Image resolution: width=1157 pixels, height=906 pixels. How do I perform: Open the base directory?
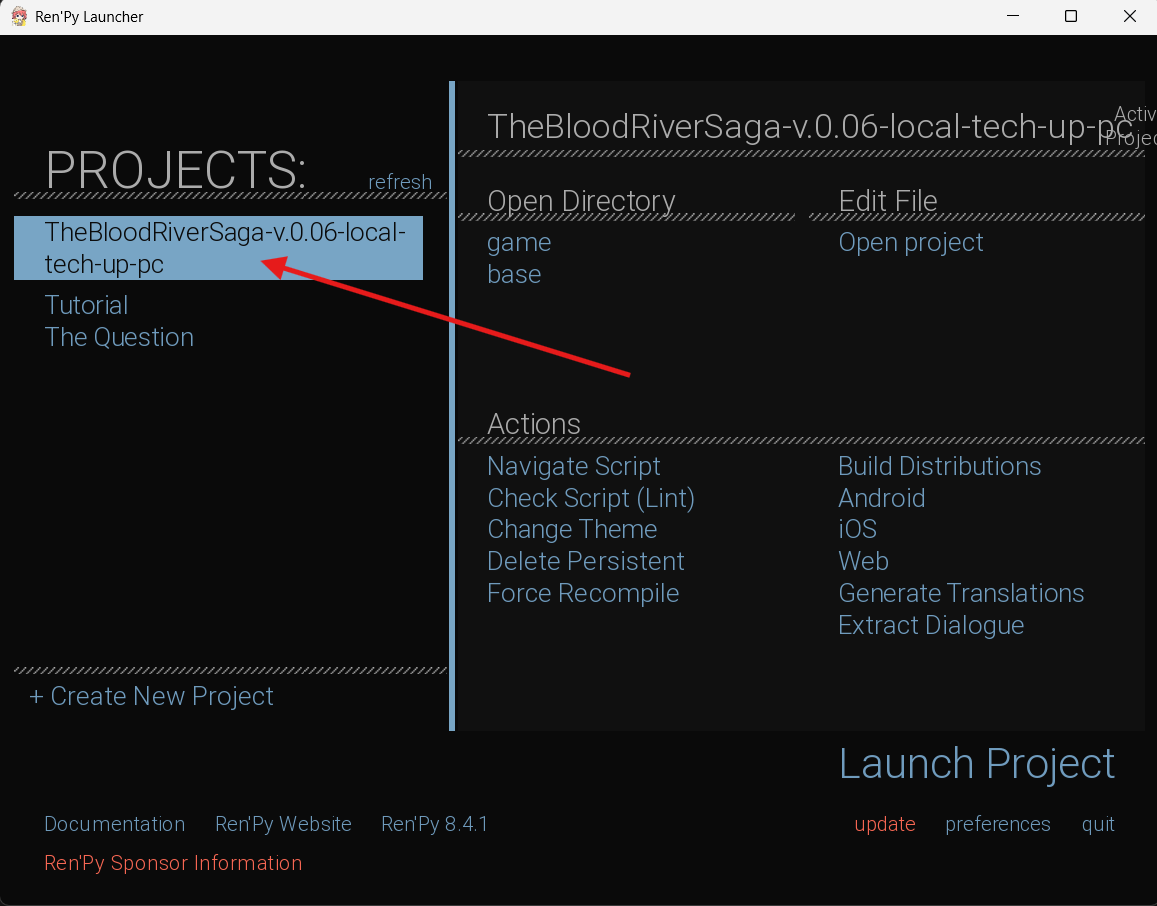514,274
